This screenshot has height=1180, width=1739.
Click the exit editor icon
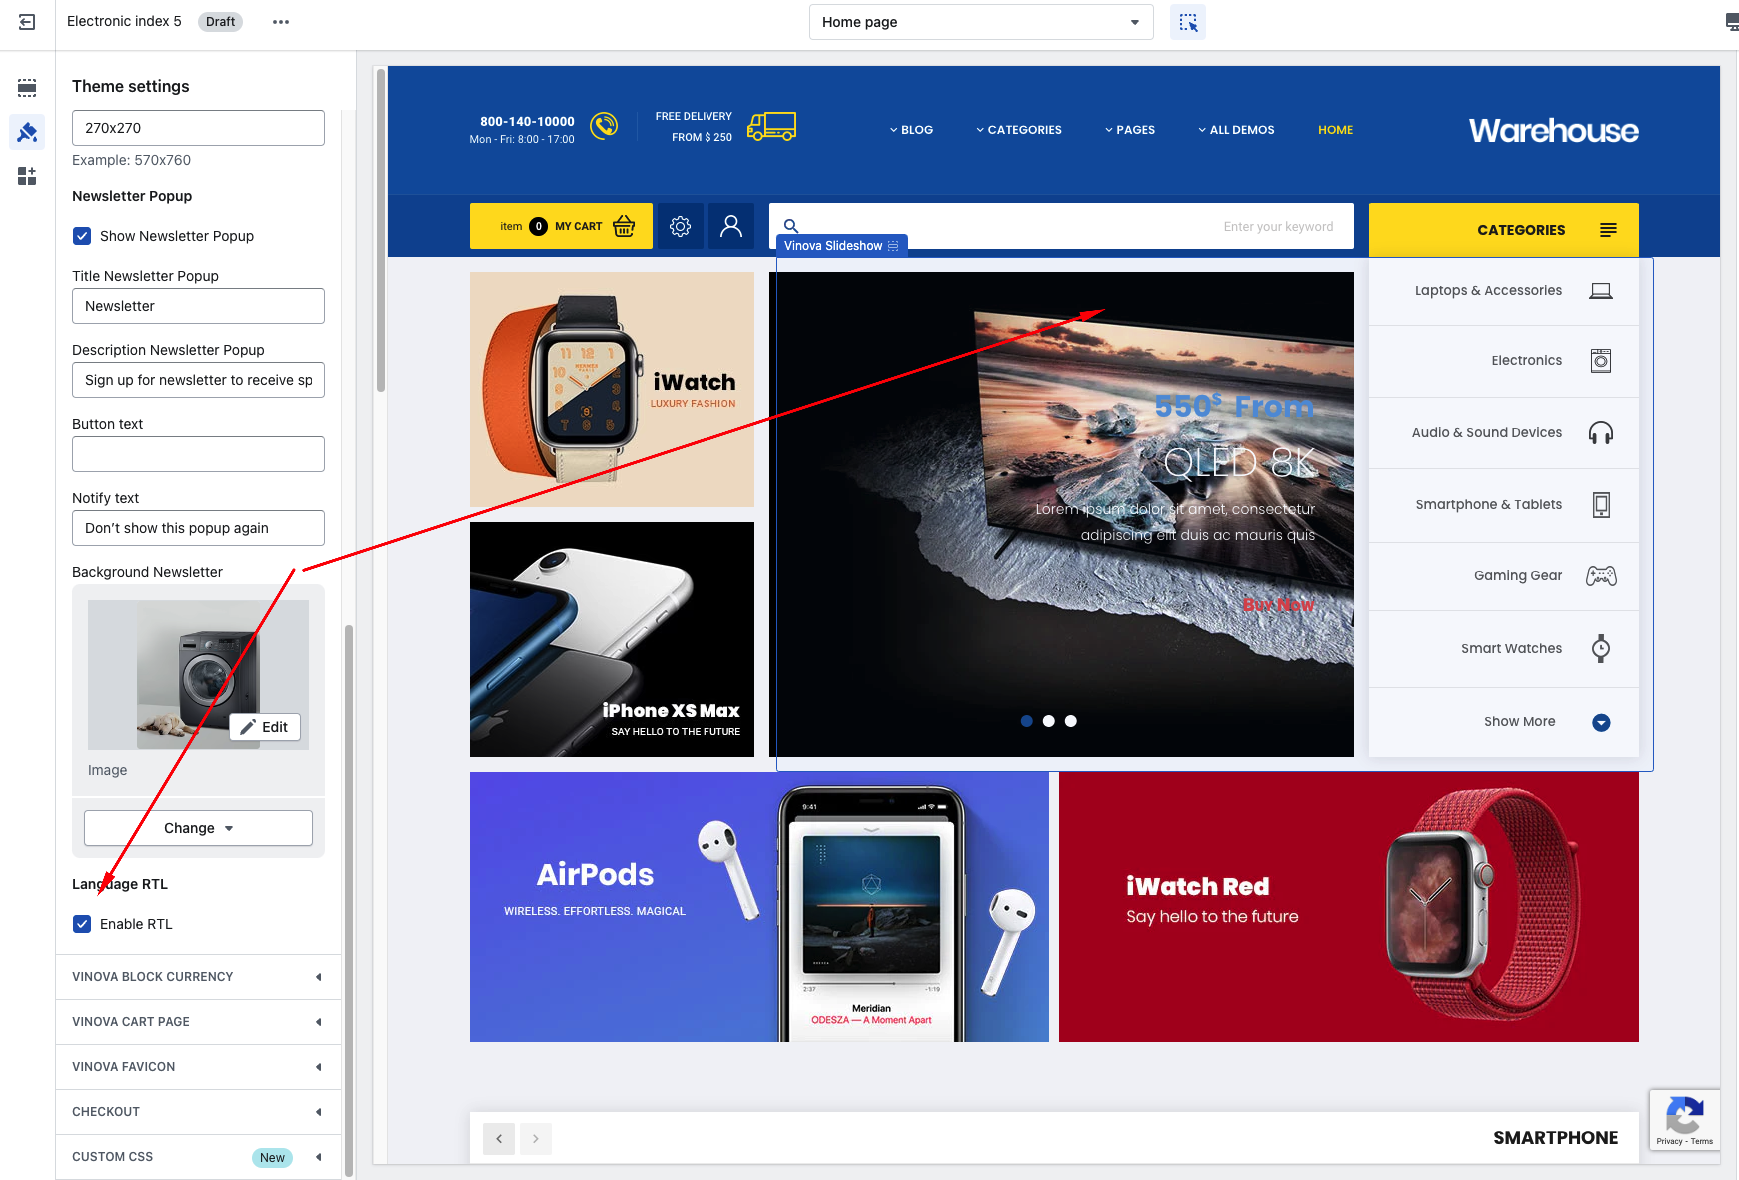(27, 22)
